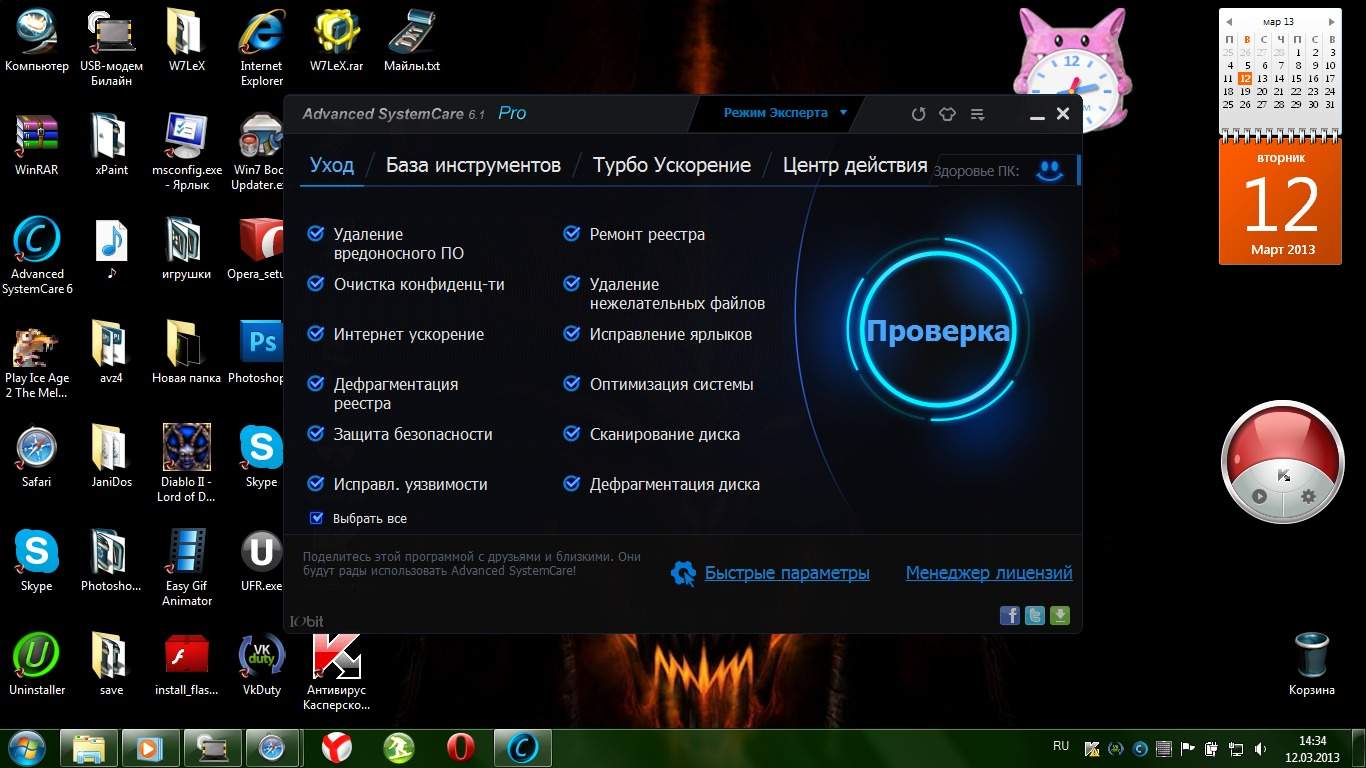Select the UFR.exe desktop icon
This screenshot has width=1366, height=768.
[x=261, y=561]
